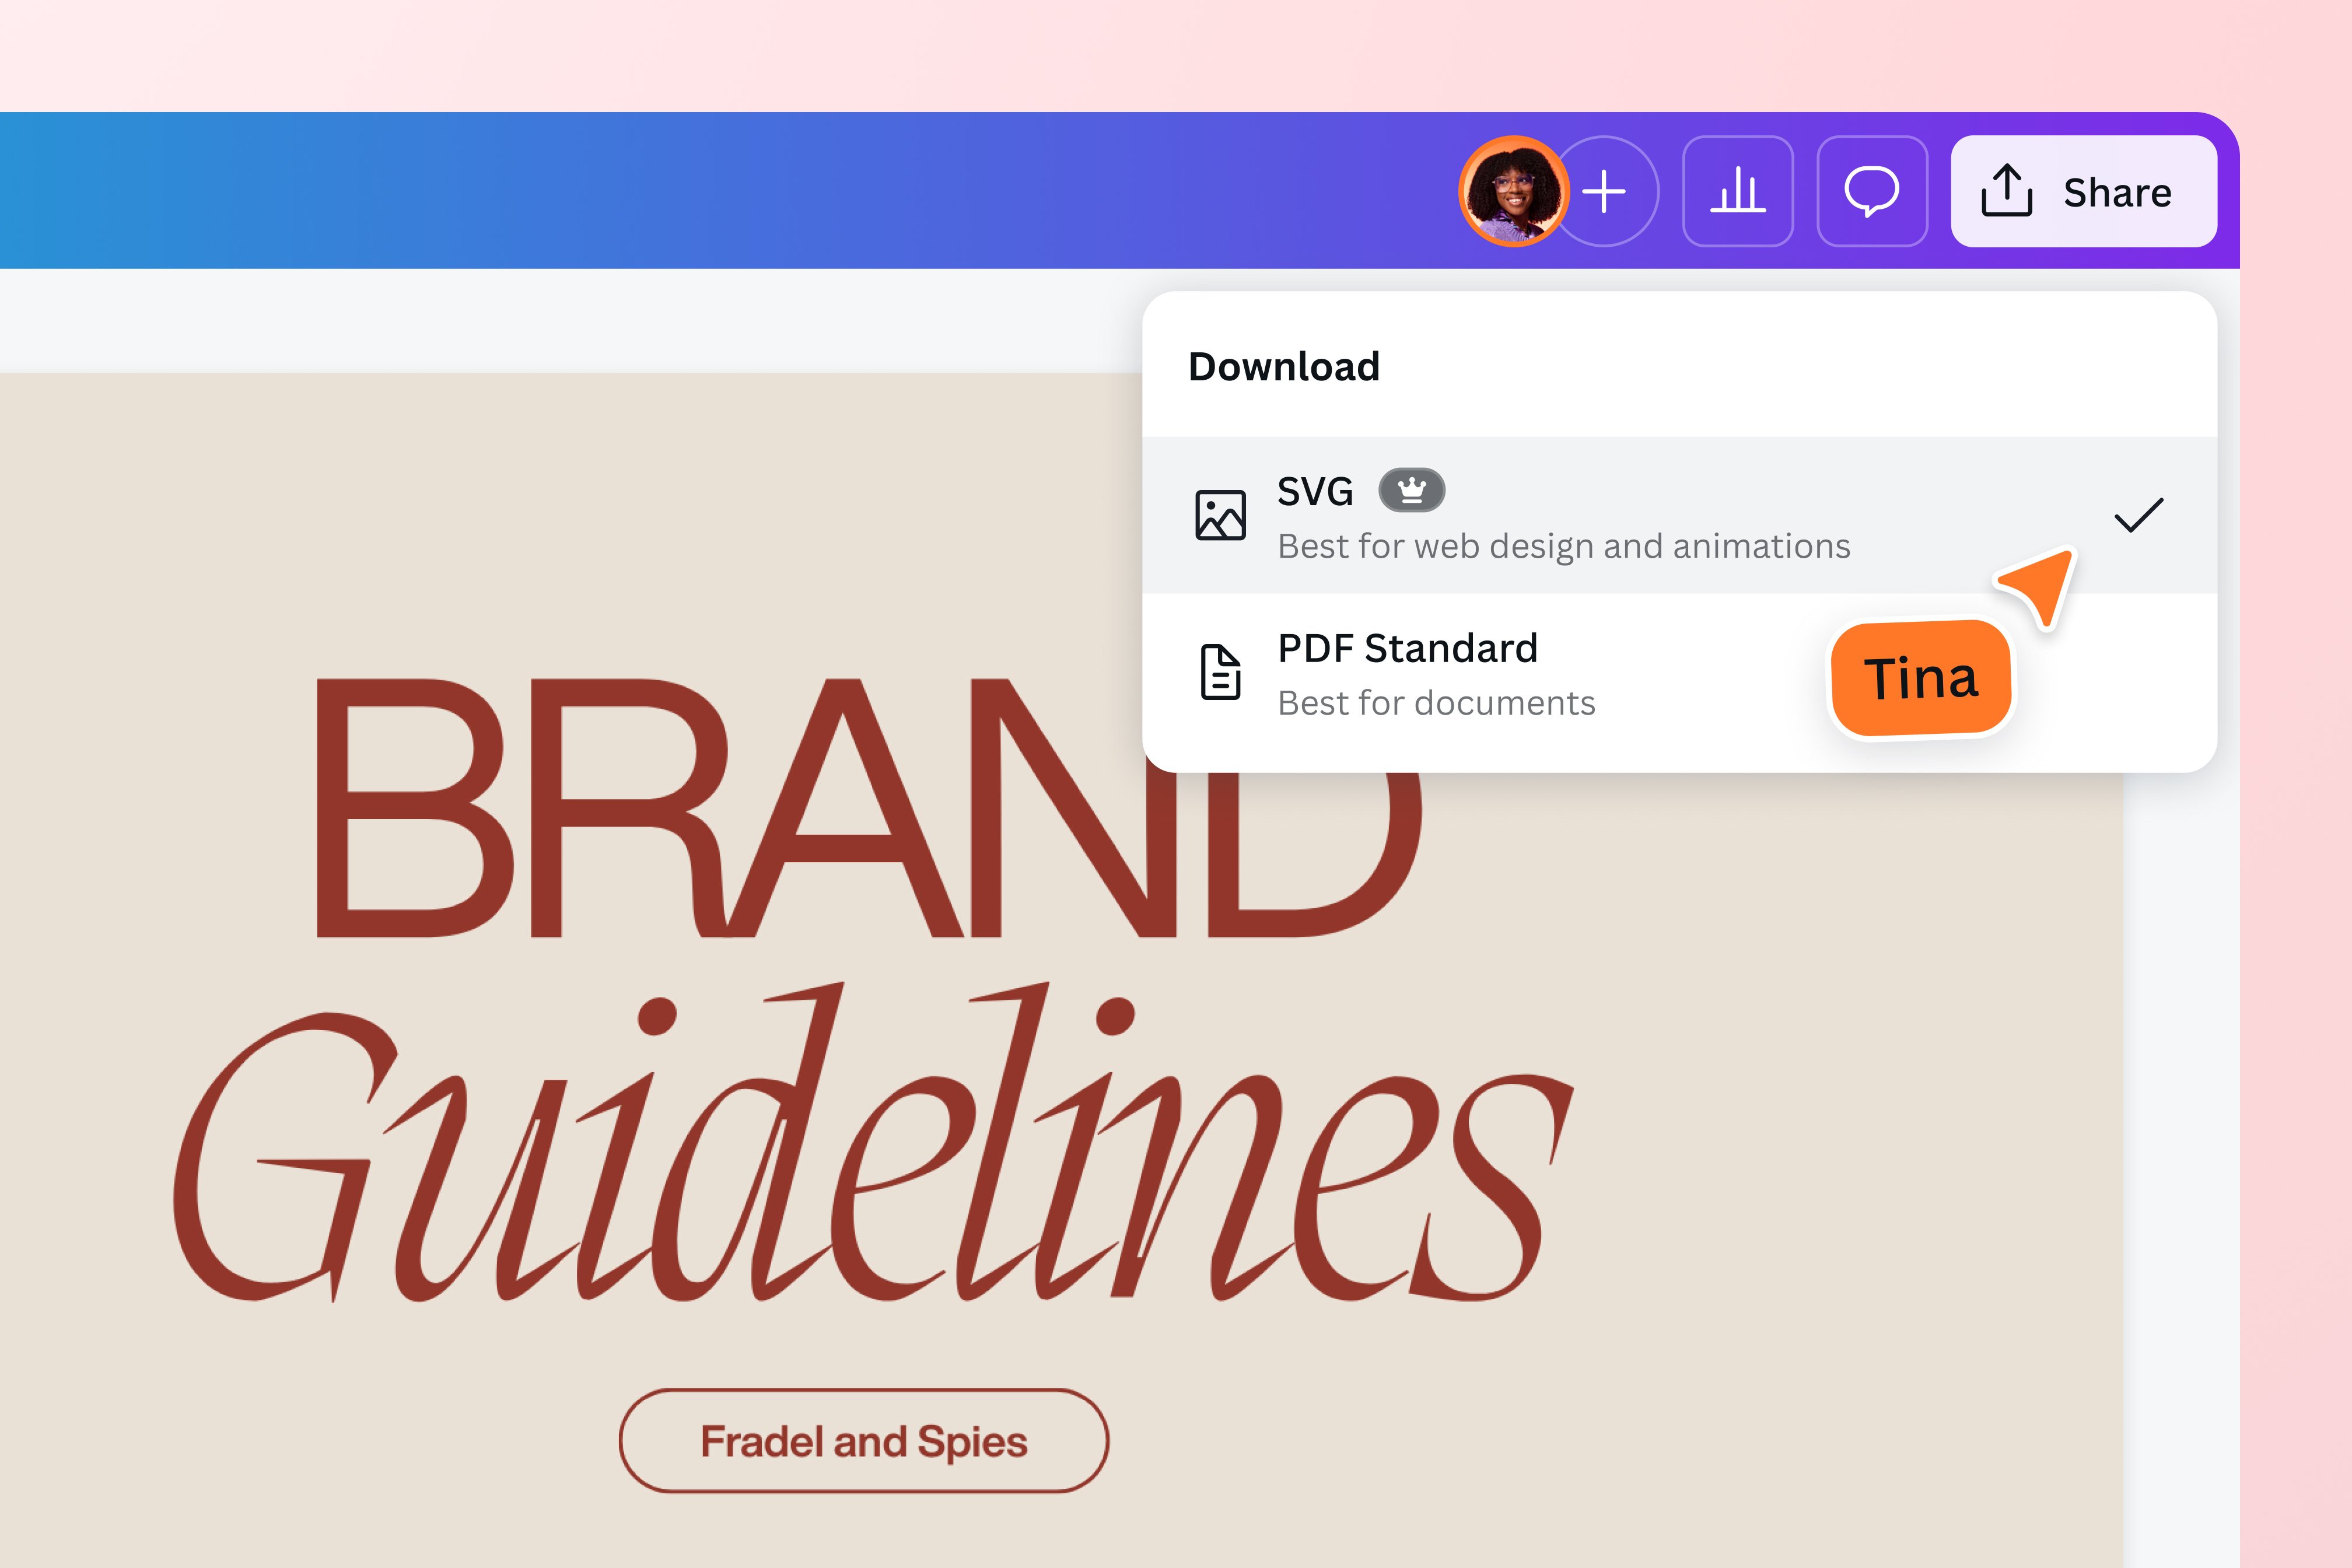
Task: Click Tina's profile avatar
Action: (1513, 191)
